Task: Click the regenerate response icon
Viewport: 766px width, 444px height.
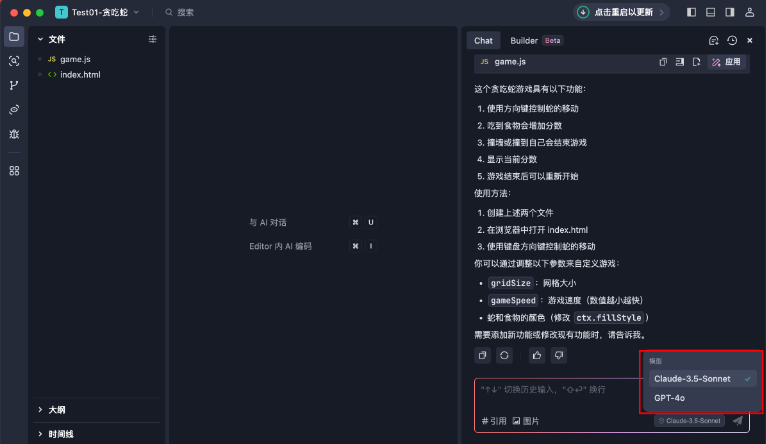Action: [x=506, y=355]
